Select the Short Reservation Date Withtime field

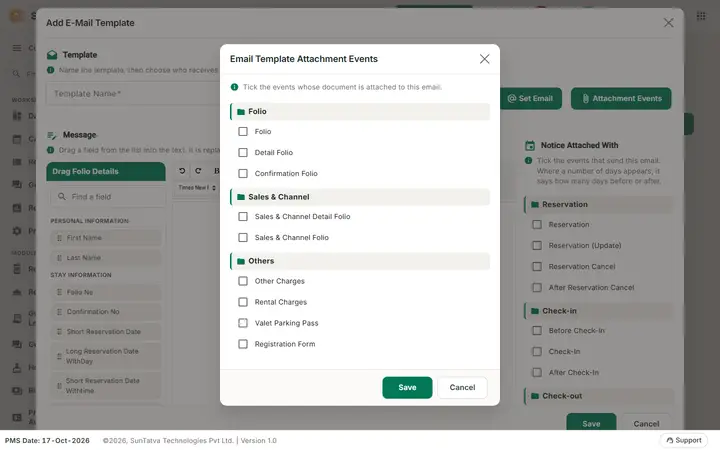106,386
